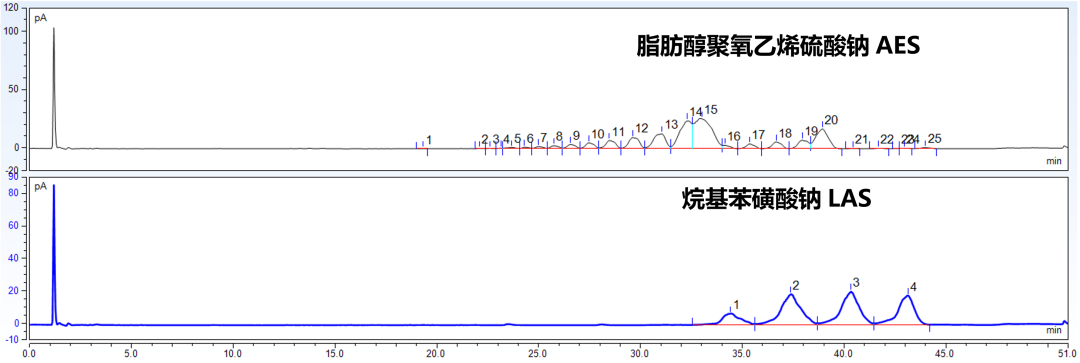Select peak label 2 in the AES chromatogram
This screenshot has width=1080, height=363.
pyautogui.click(x=485, y=139)
